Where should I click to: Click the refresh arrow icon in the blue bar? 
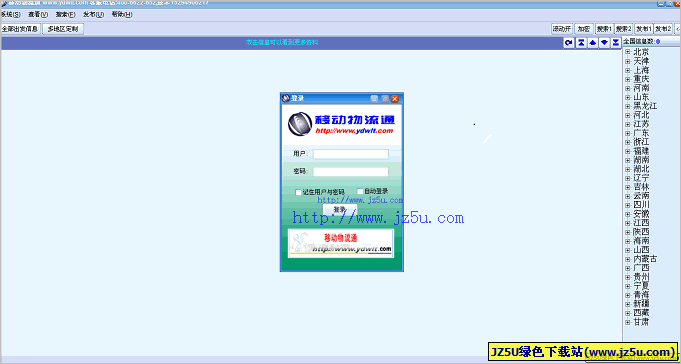(x=569, y=43)
